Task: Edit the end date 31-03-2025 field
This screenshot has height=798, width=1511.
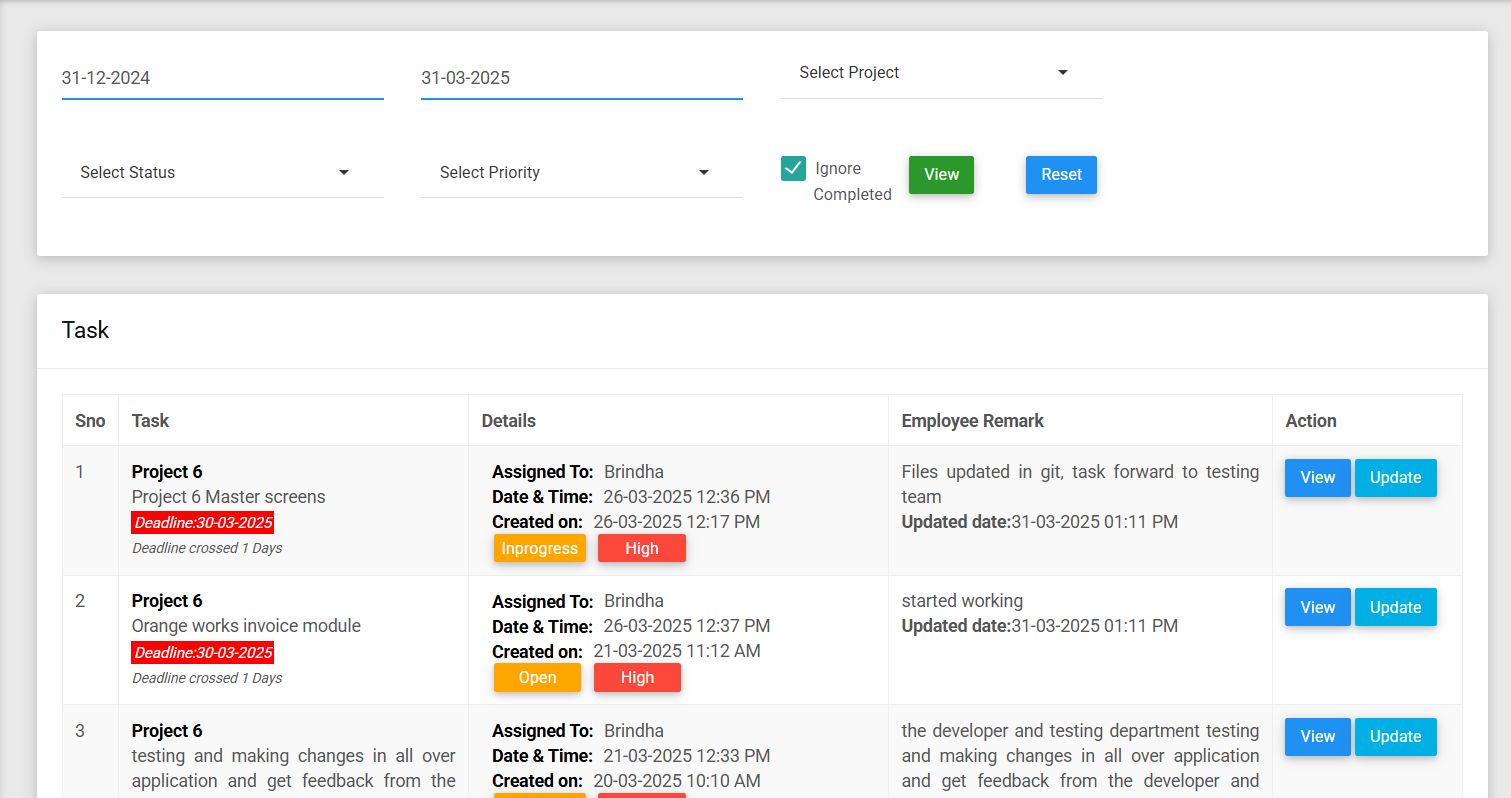Action: (x=581, y=78)
